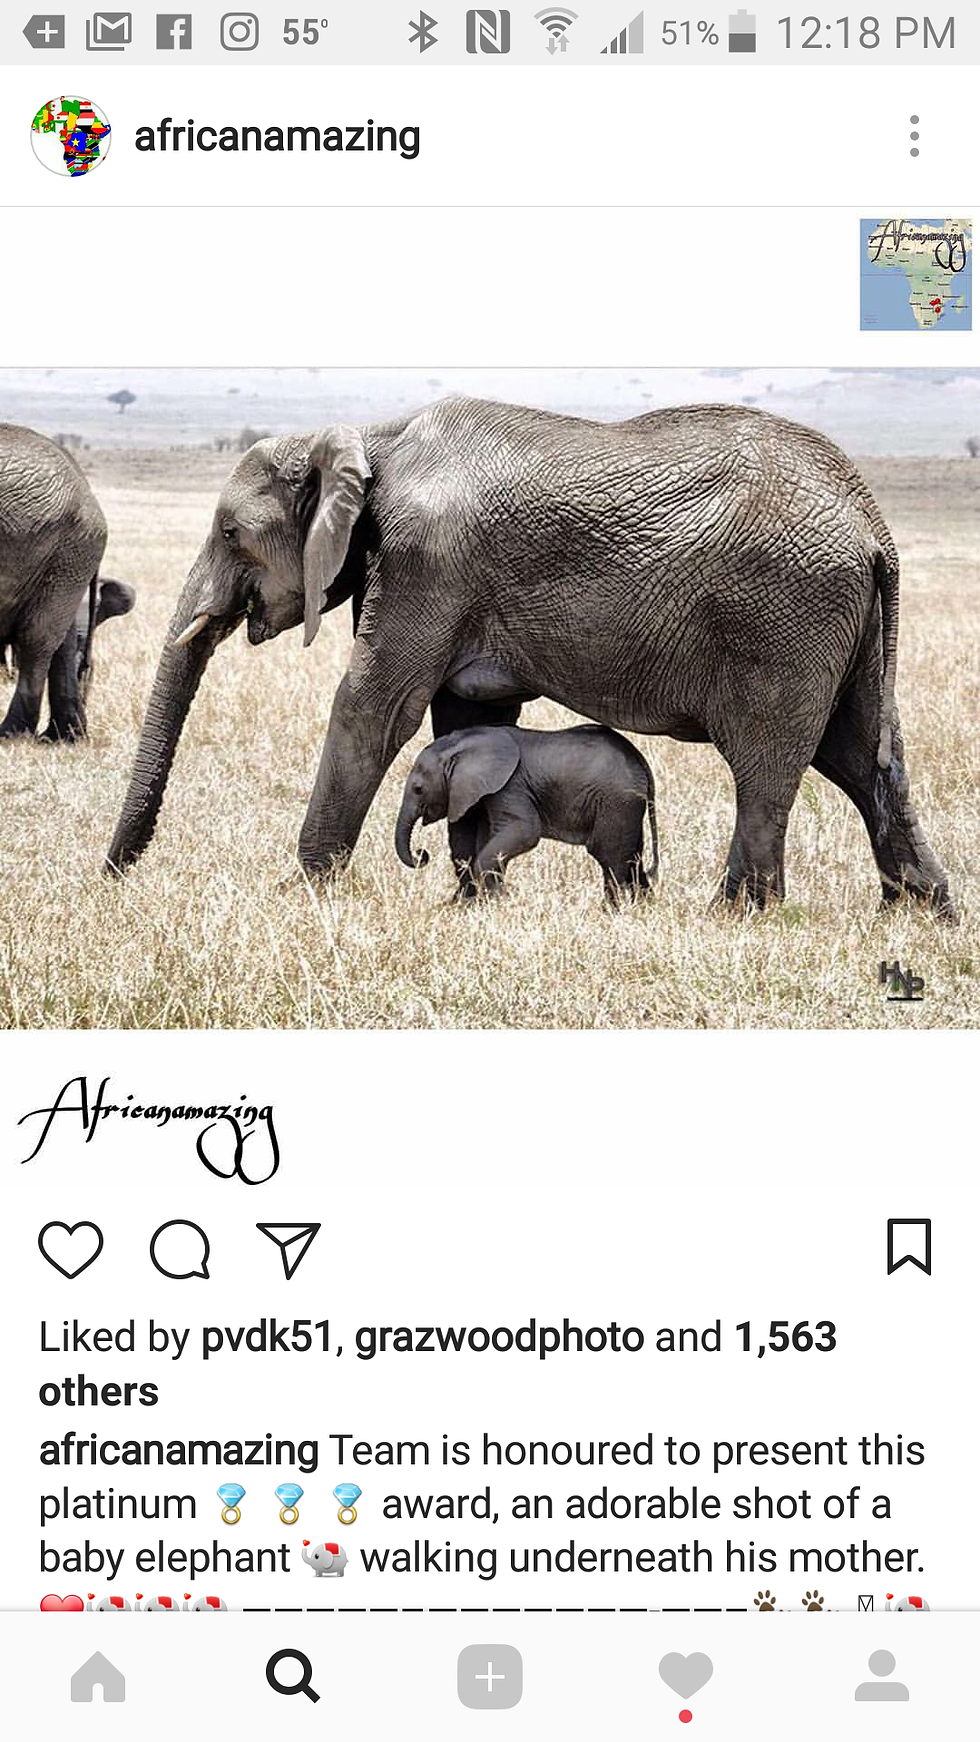Image resolution: width=980 pixels, height=1742 pixels.
Task: Open africanamazing username in header
Action: pos(277,136)
